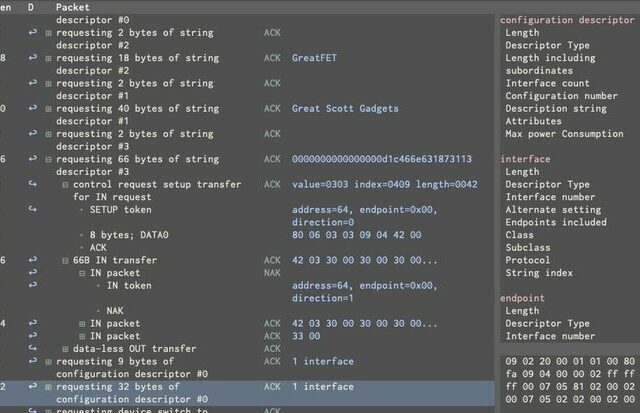Select 'Configuration number' field in details panel
The width and height of the screenshot is (640, 413).
click(x=555, y=96)
